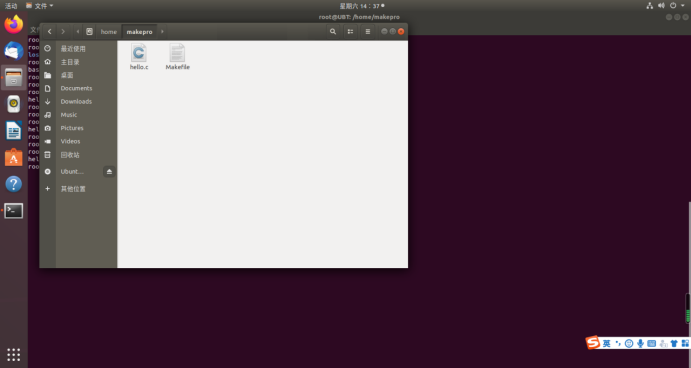Open Rhythmbox music player in dock

point(14,104)
